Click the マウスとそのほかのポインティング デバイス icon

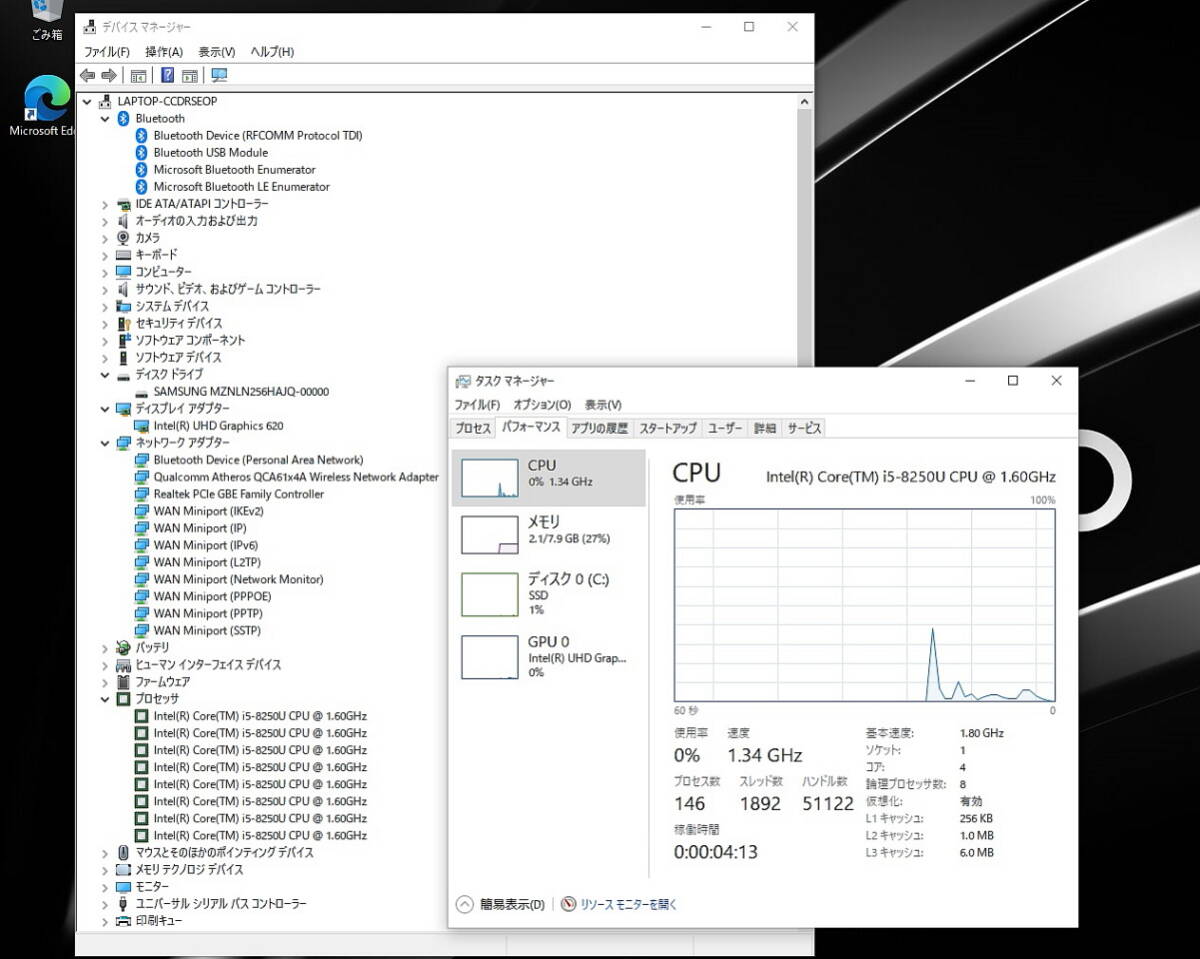123,853
